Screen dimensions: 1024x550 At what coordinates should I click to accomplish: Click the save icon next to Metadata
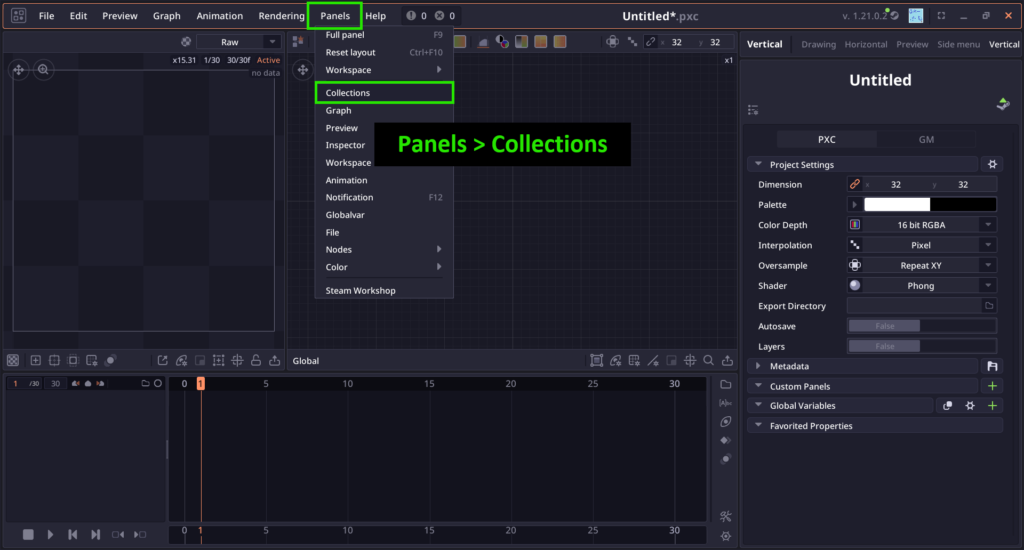coord(992,366)
